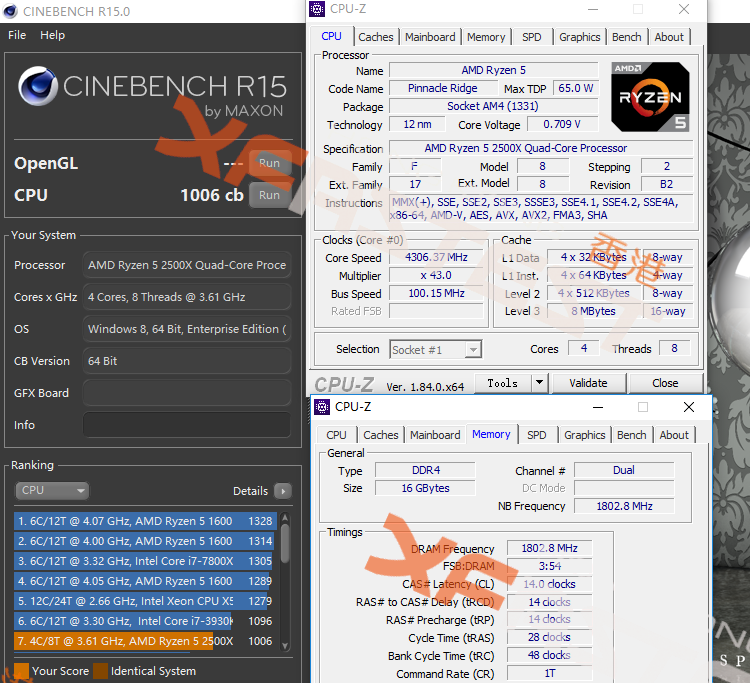Click the ranking list scroll down arrow
Image resolution: width=750 pixels, height=683 pixels.
coord(285,646)
